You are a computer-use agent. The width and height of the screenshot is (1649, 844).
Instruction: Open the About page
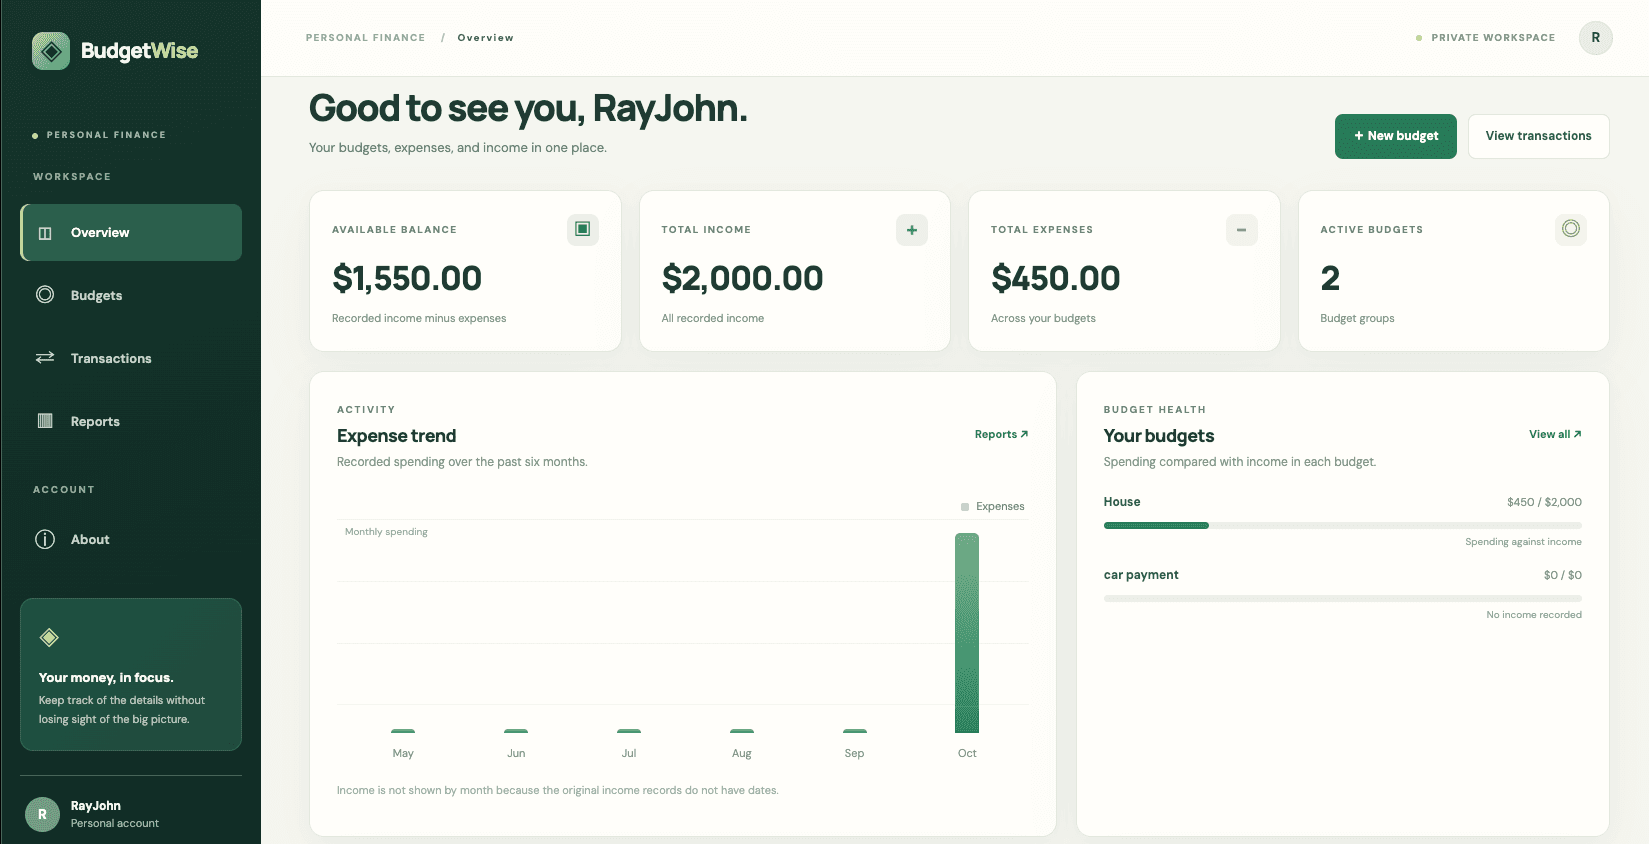pyautogui.click(x=131, y=540)
